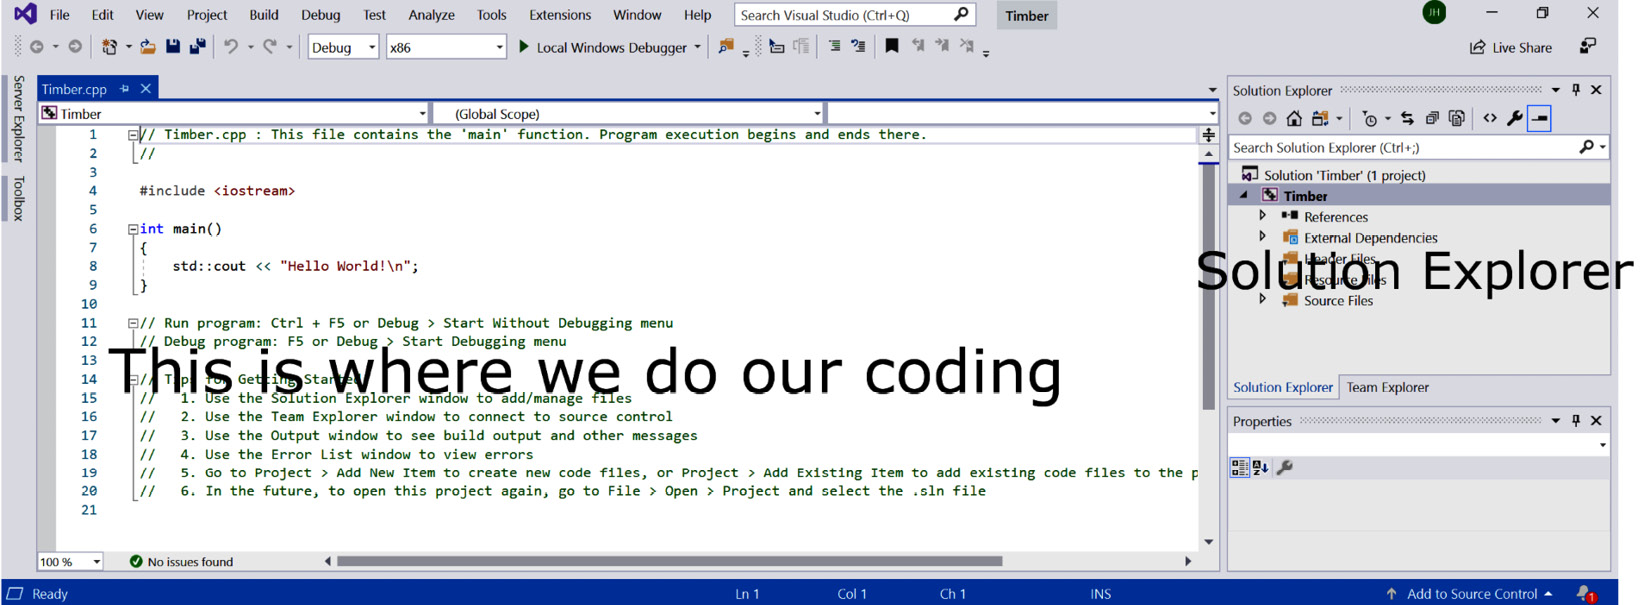Click the Pending Changes Filter clock icon
This screenshot has height=605, width=1650.
[1370, 119]
